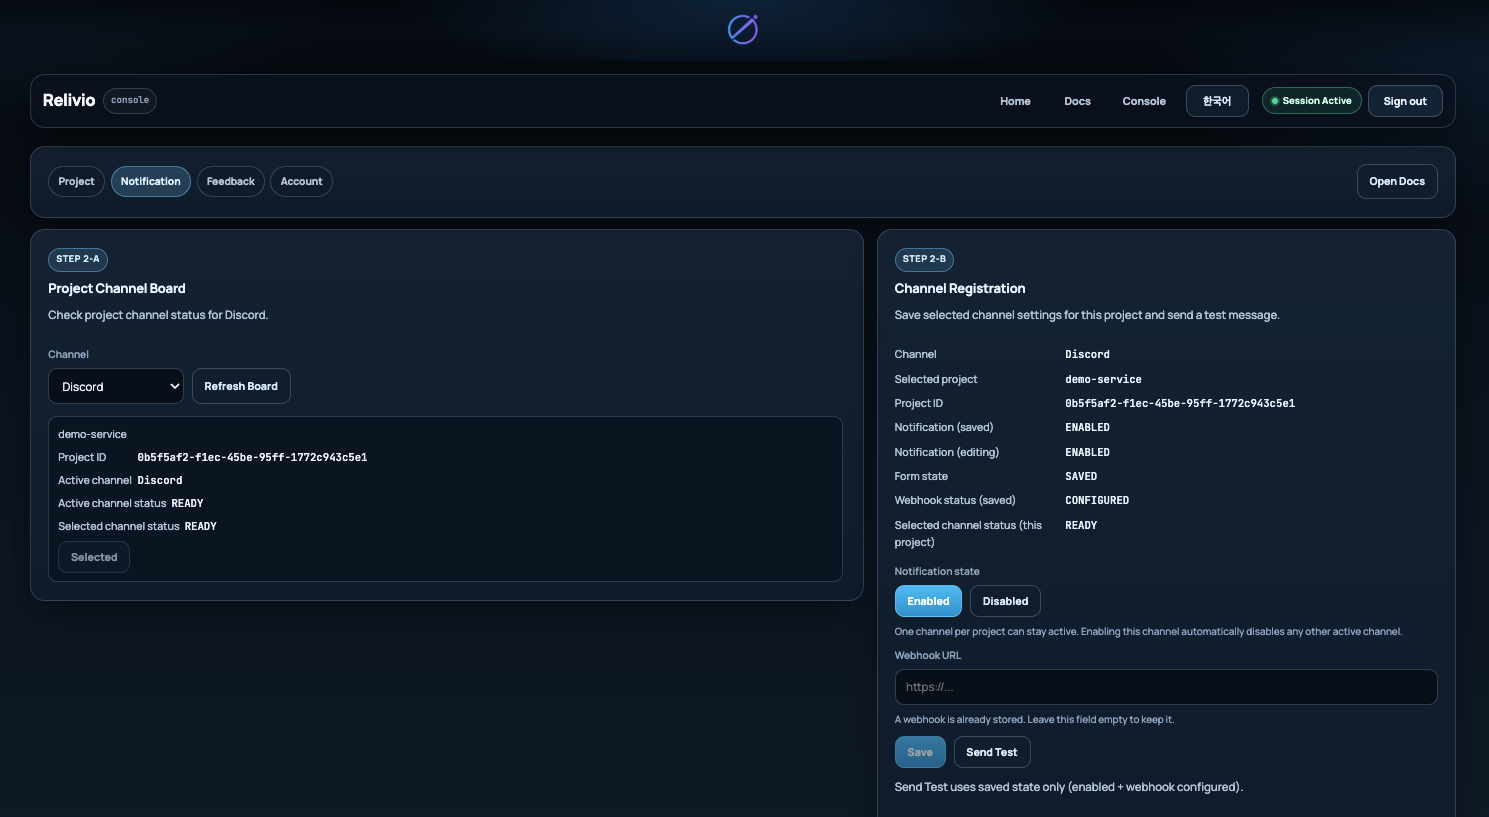
Task: Click the green Session Active indicator
Action: 1311,100
